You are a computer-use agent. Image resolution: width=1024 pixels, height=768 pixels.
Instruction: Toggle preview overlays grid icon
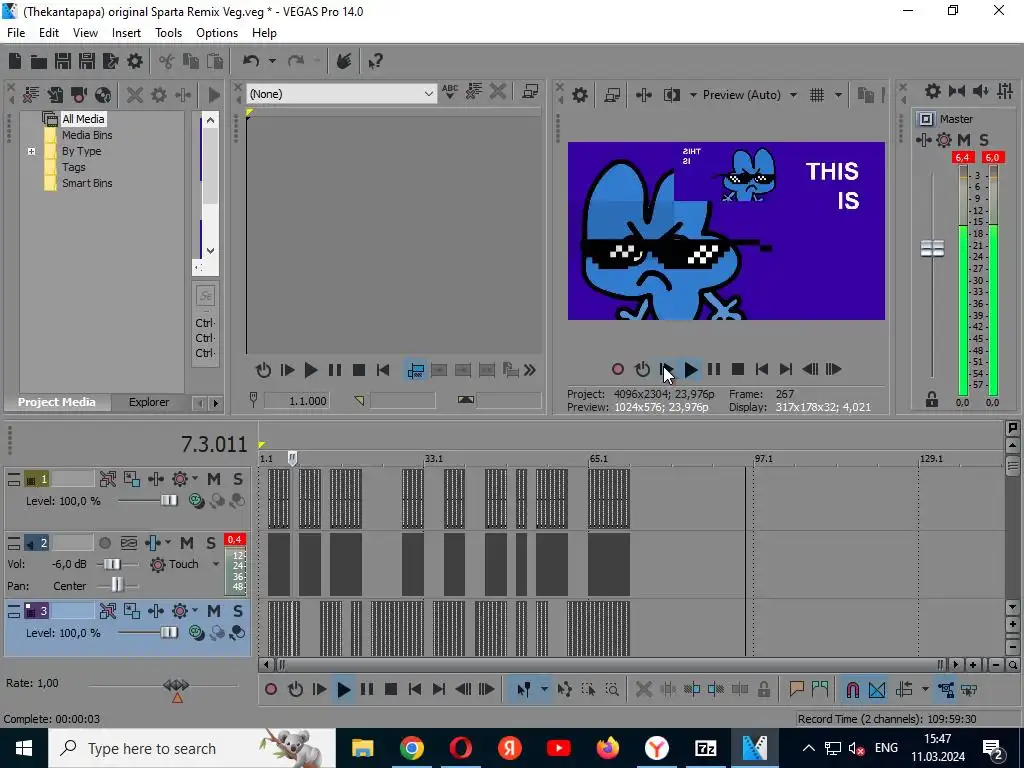tap(817, 95)
